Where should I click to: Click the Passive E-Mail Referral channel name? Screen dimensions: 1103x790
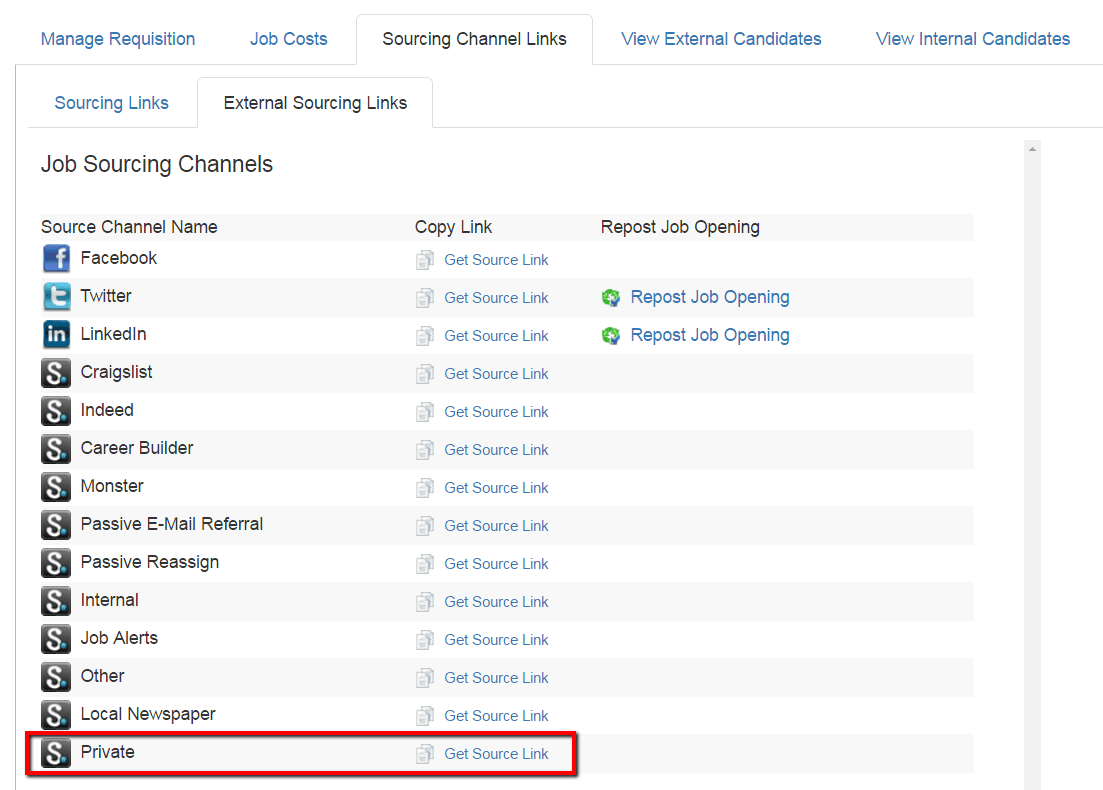172,524
